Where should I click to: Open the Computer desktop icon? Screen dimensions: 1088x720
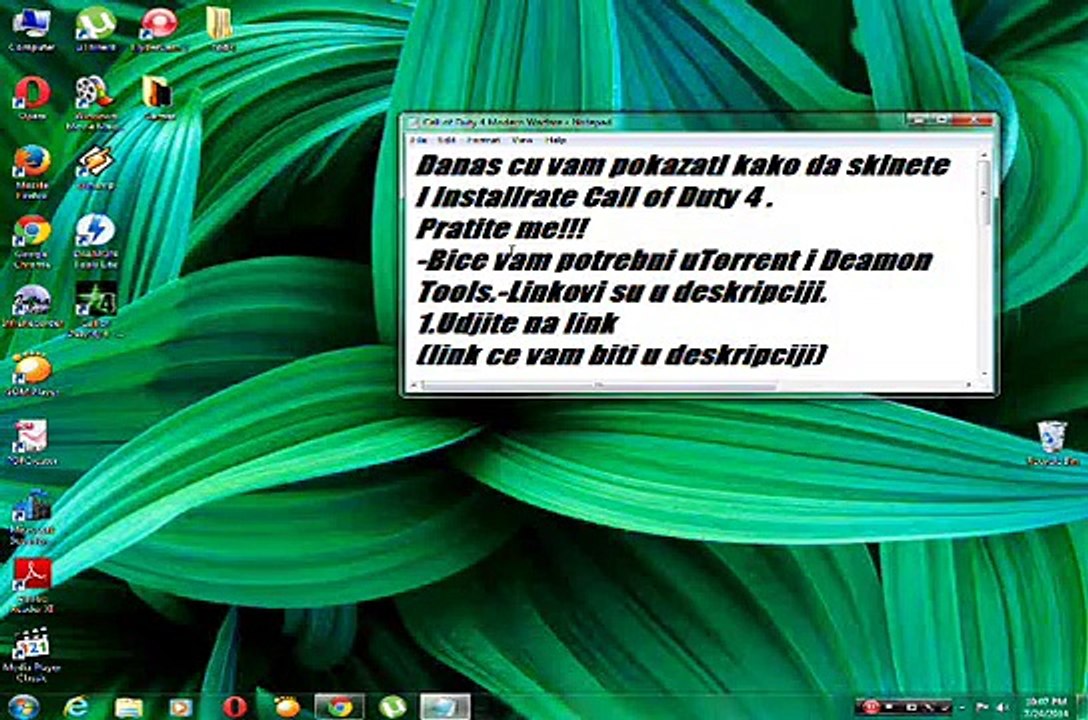[32, 29]
